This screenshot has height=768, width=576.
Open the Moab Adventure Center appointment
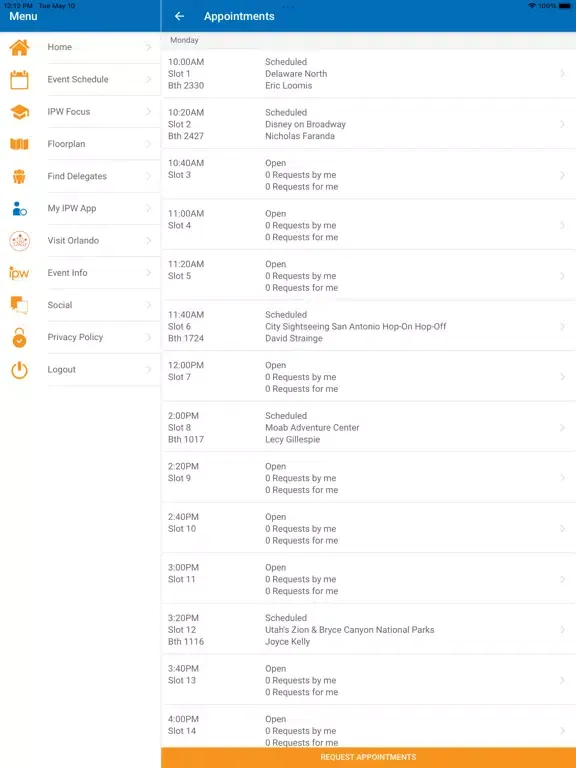click(x=368, y=428)
